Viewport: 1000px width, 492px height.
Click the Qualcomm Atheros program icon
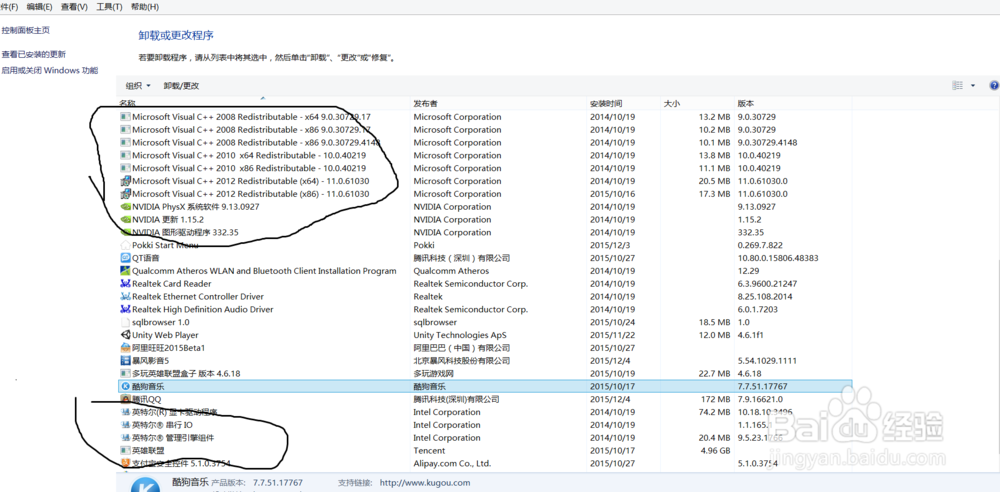pos(125,271)
